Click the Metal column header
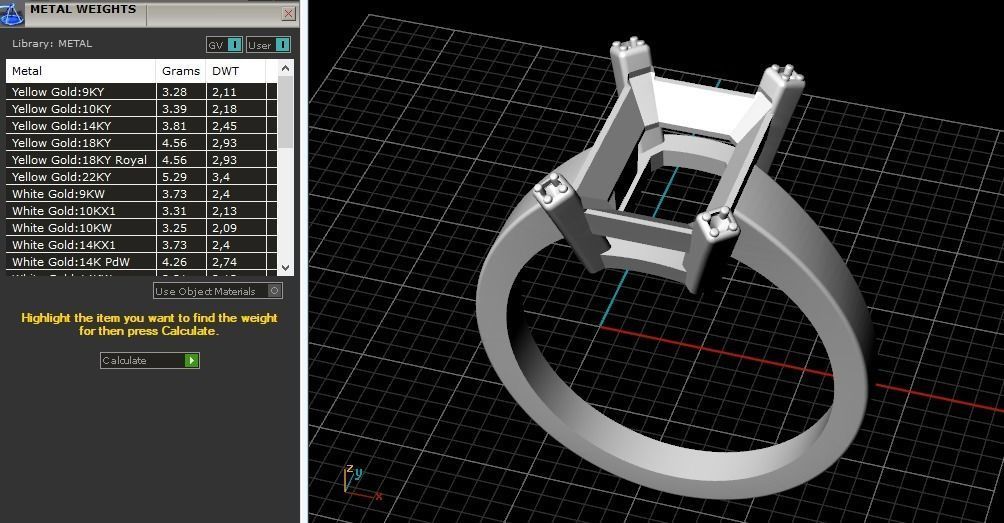This screenshot has width=1004, height=523. pos(81,71)
